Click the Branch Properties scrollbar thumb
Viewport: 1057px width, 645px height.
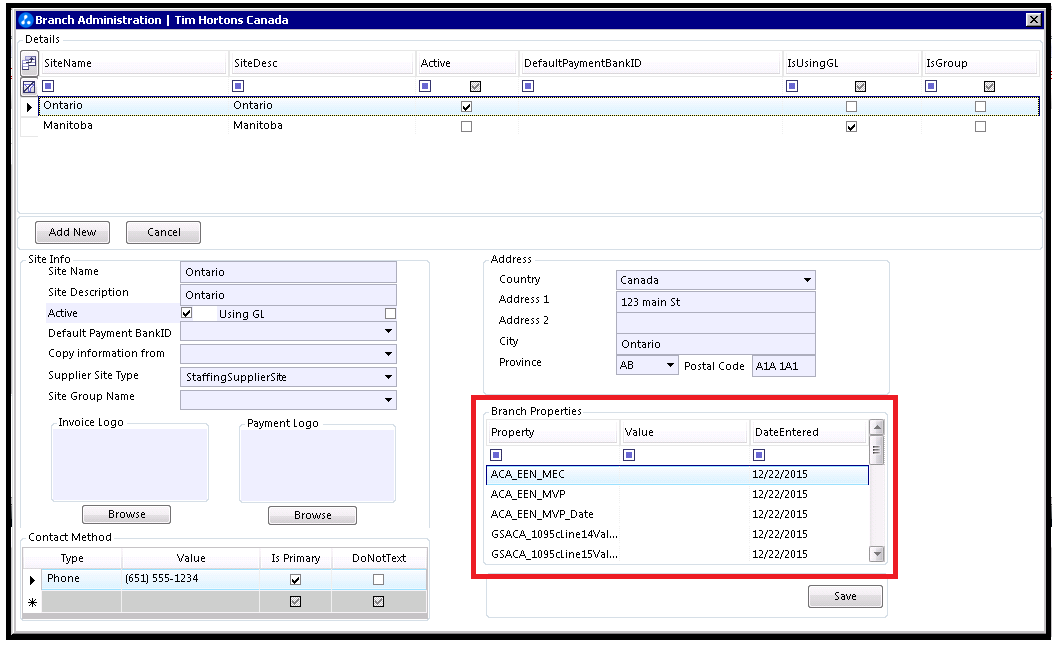coord(876,450)
